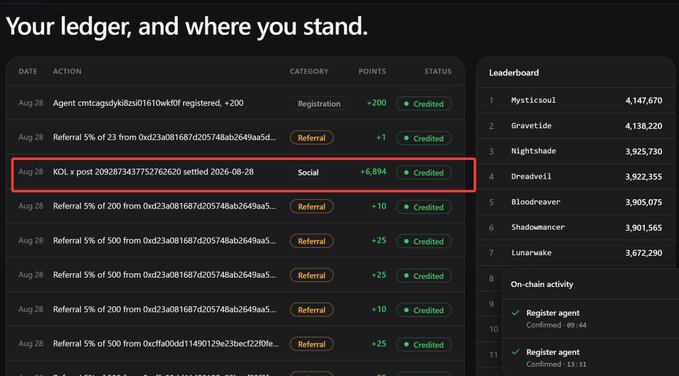679x376 pixels.
Task: Open the Referral 5% of 500 from 0xcffa00dd entry
Action: click(x=166, y=344)
